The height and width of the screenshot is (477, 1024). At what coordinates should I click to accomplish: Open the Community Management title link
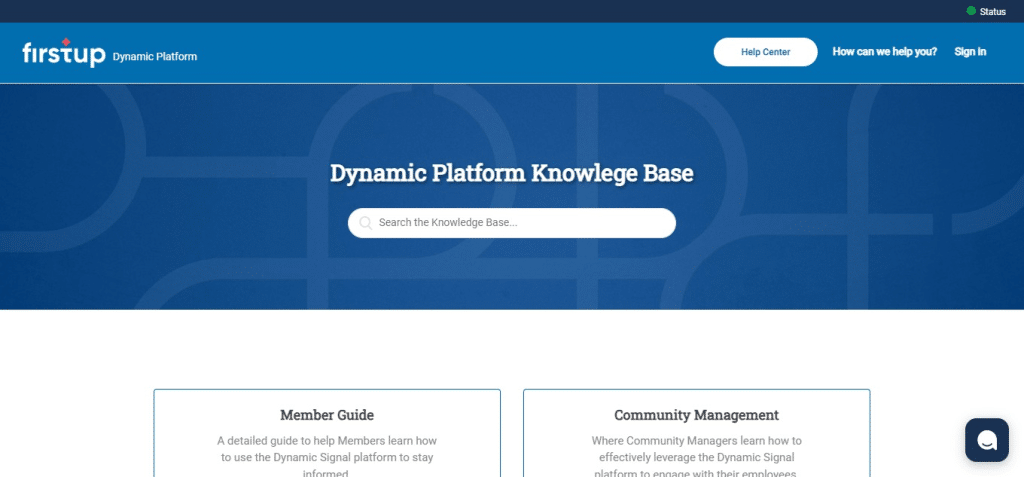point(696,415)
